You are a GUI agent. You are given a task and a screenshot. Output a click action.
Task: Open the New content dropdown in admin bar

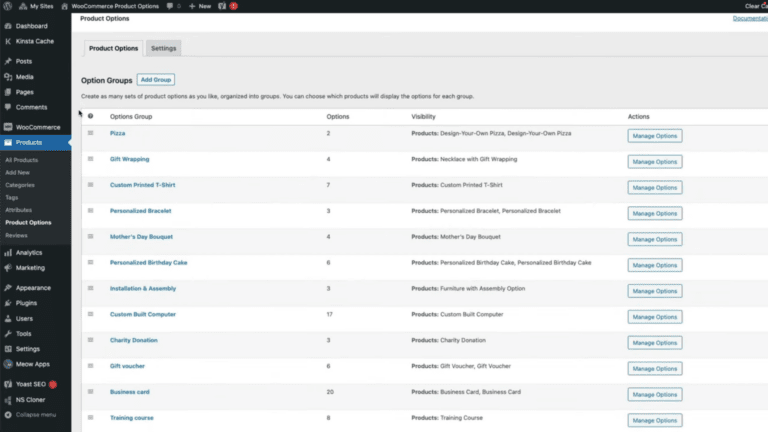tap(200, 6)
